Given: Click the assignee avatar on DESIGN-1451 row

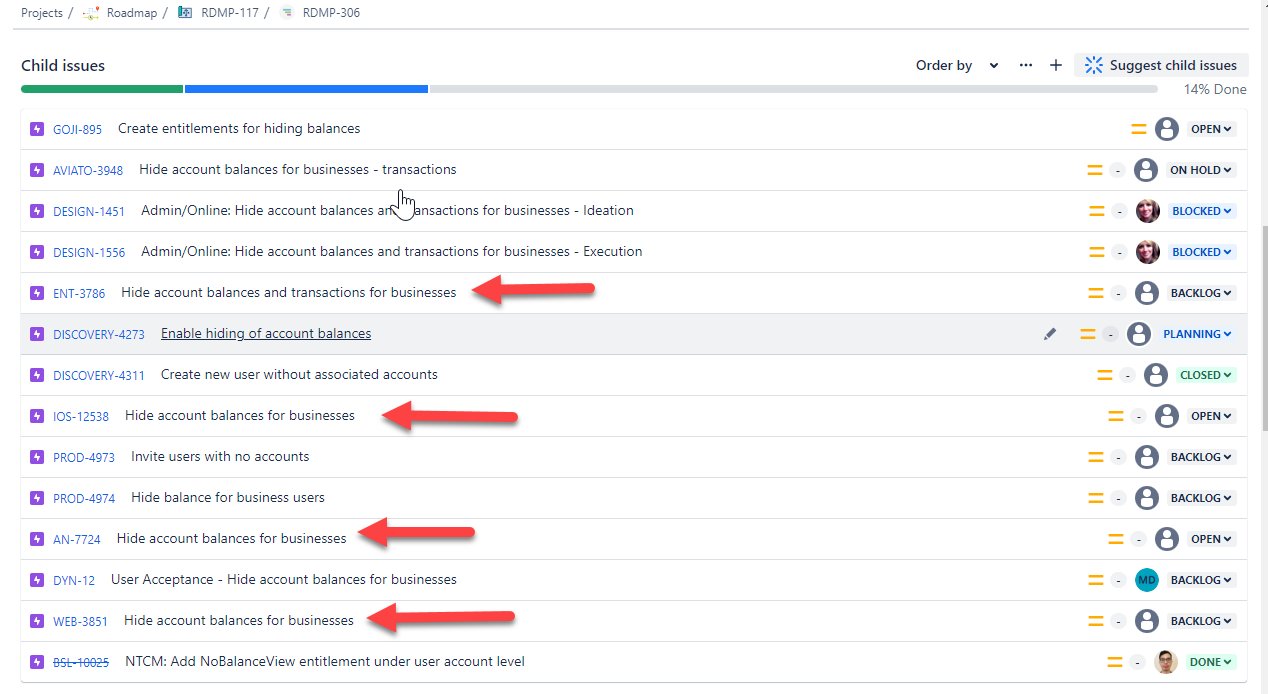Looking at the screenshot, I should point(1147,211).
